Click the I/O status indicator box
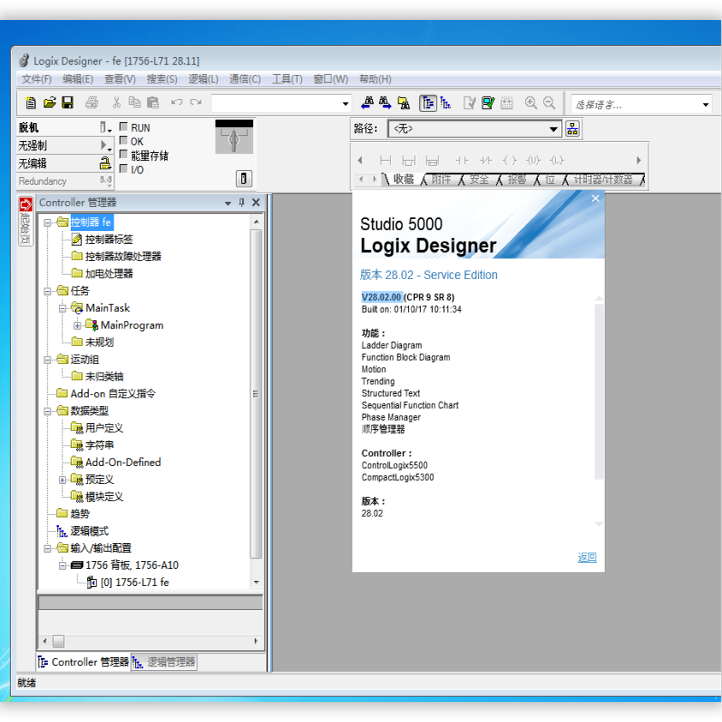722x722 pixels. [123, 169]
